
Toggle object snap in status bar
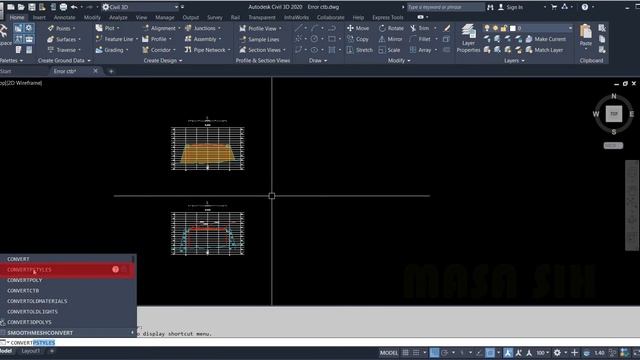[x=490, y=353]
